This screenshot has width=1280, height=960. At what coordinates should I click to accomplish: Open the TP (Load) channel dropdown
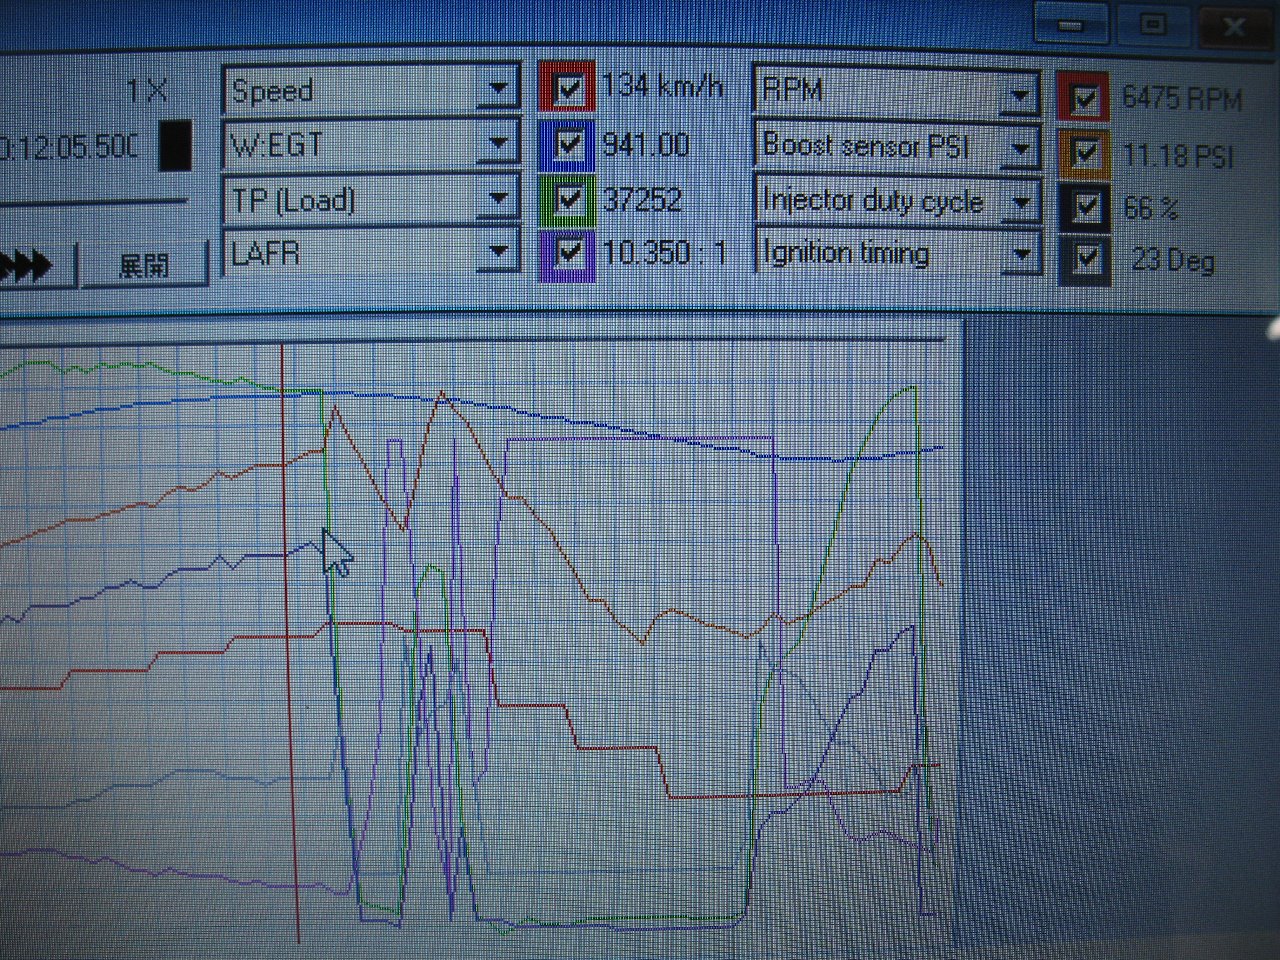[x=498, y=199]
